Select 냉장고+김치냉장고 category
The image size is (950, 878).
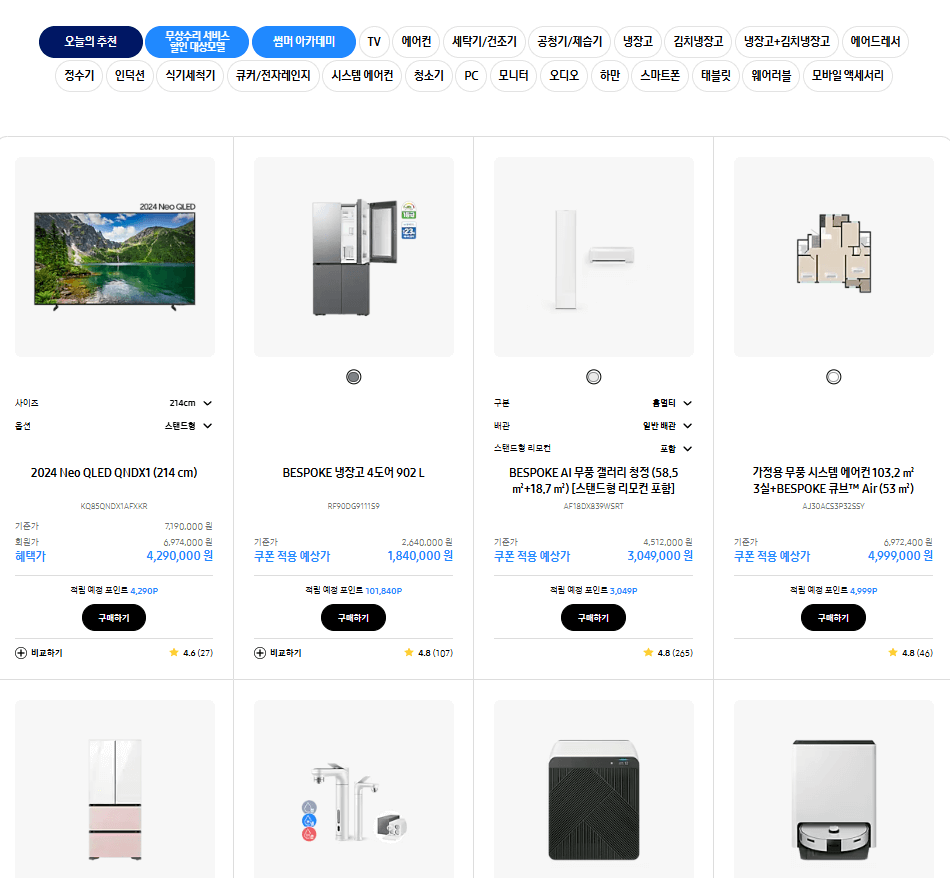pyautogui.click(x=786, y=42)
